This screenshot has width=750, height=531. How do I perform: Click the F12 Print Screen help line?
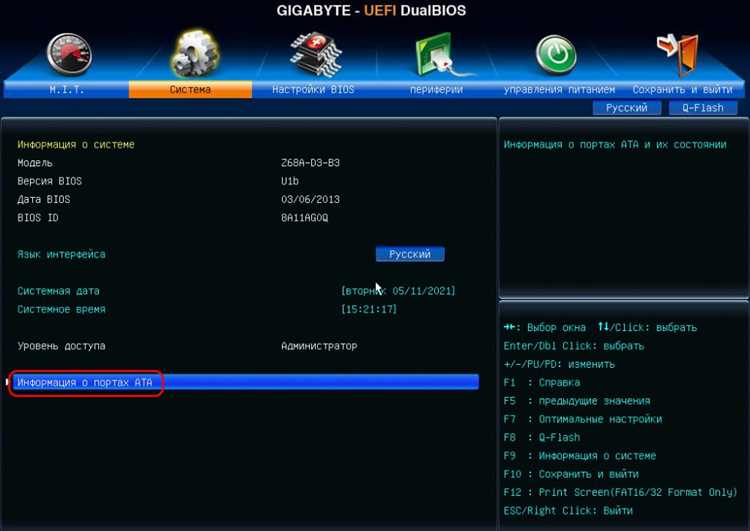620,492
